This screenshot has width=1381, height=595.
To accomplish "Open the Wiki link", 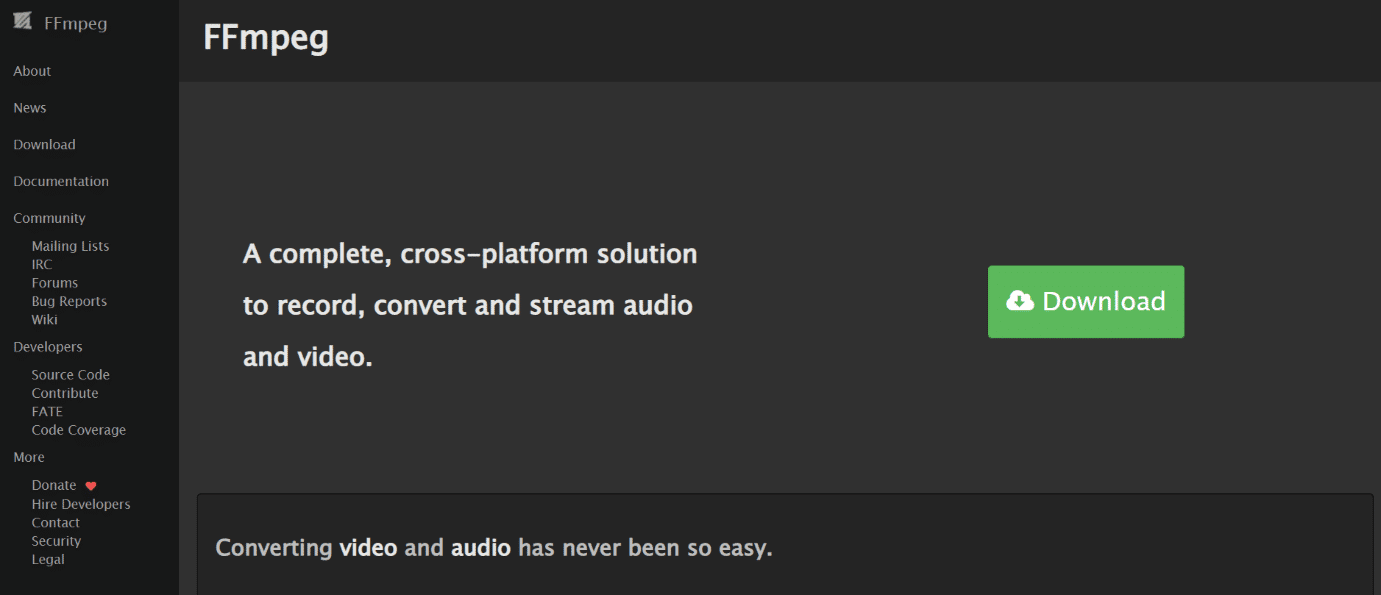I will click(x=45, y=320).
